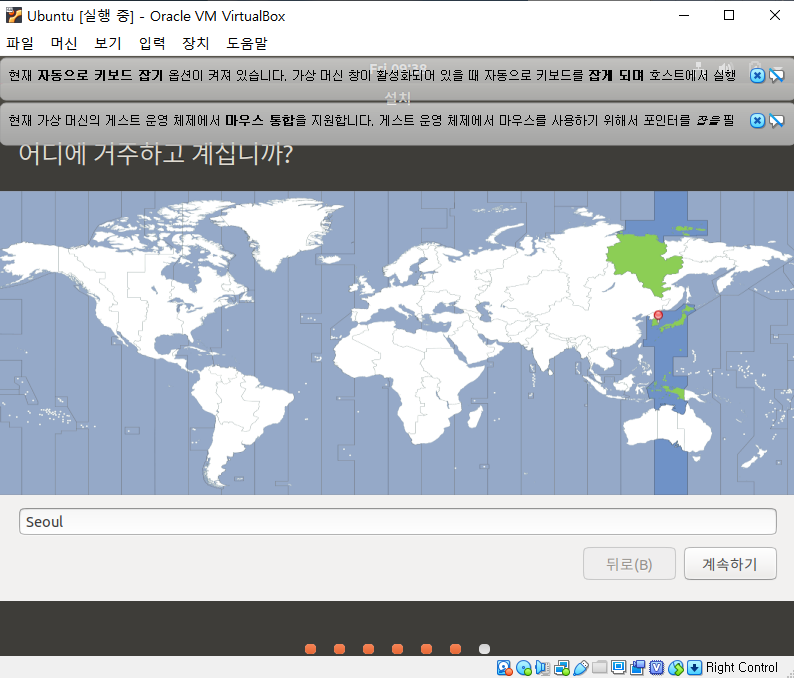
Task: Dismiss the keyboard capture notification
Action: 757,76
